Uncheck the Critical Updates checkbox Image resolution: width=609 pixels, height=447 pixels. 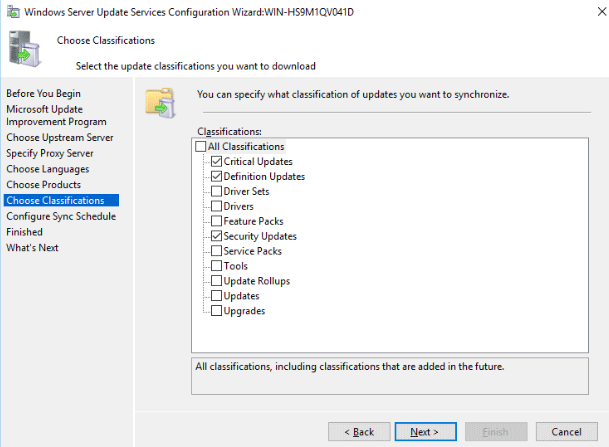[x=216, y=162]
